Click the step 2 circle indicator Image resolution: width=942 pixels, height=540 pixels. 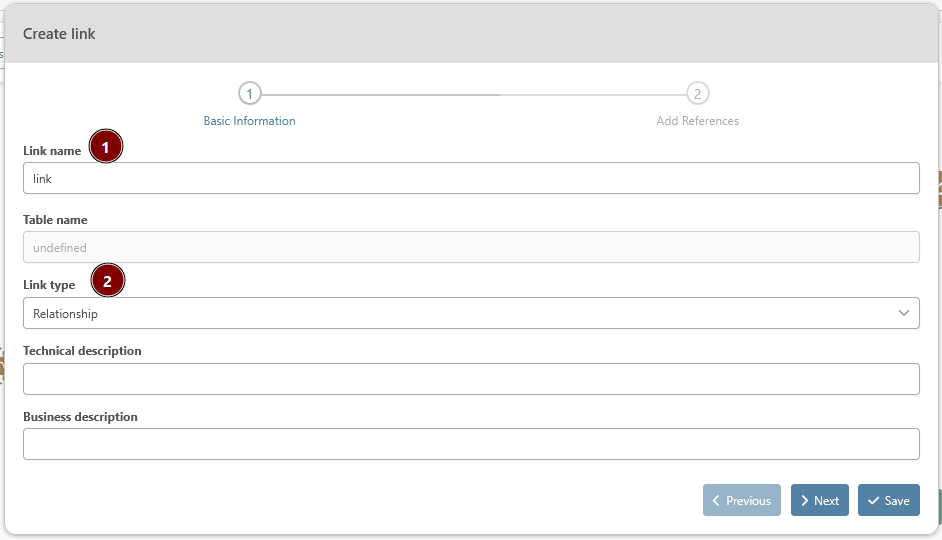click(697, 93)
